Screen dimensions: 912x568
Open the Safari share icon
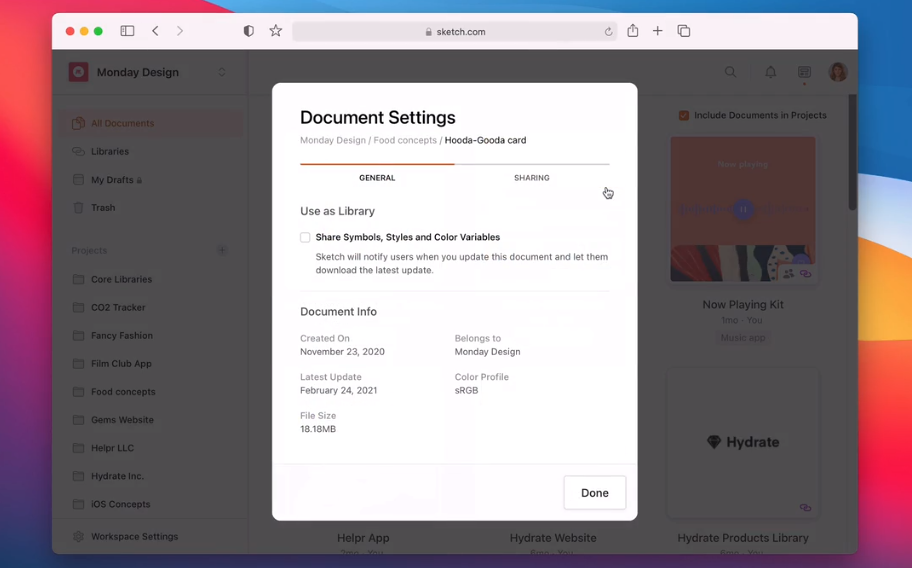coord(633,30)
